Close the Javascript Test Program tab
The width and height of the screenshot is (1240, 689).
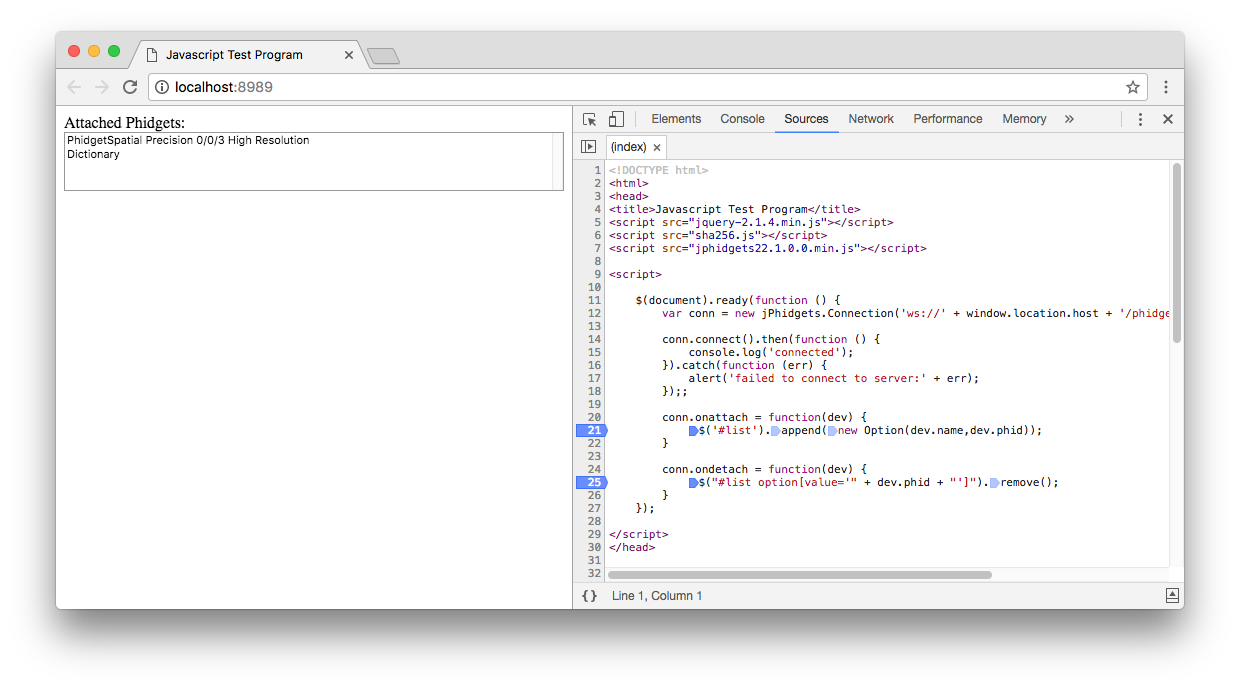coord(349,55)
